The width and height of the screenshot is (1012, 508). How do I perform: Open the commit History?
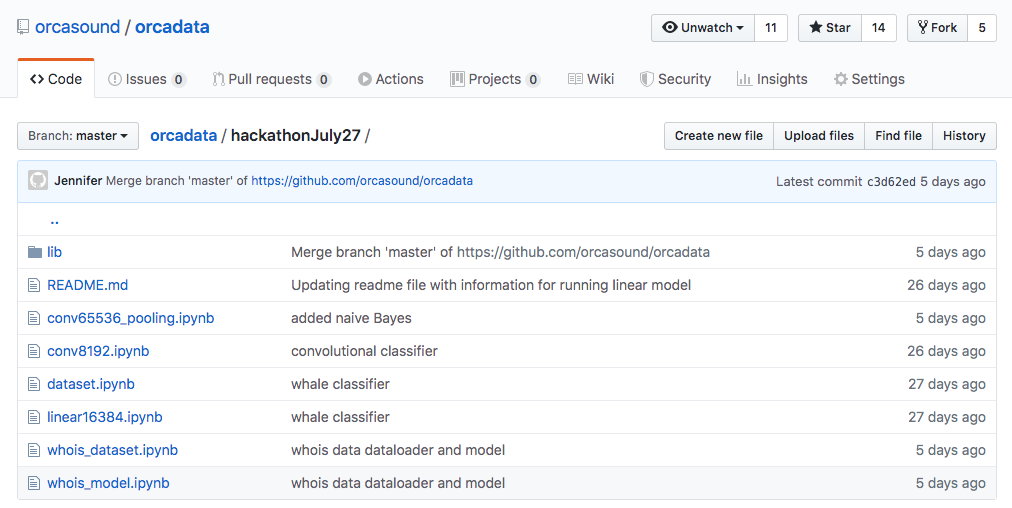click(x=964, y=136)
